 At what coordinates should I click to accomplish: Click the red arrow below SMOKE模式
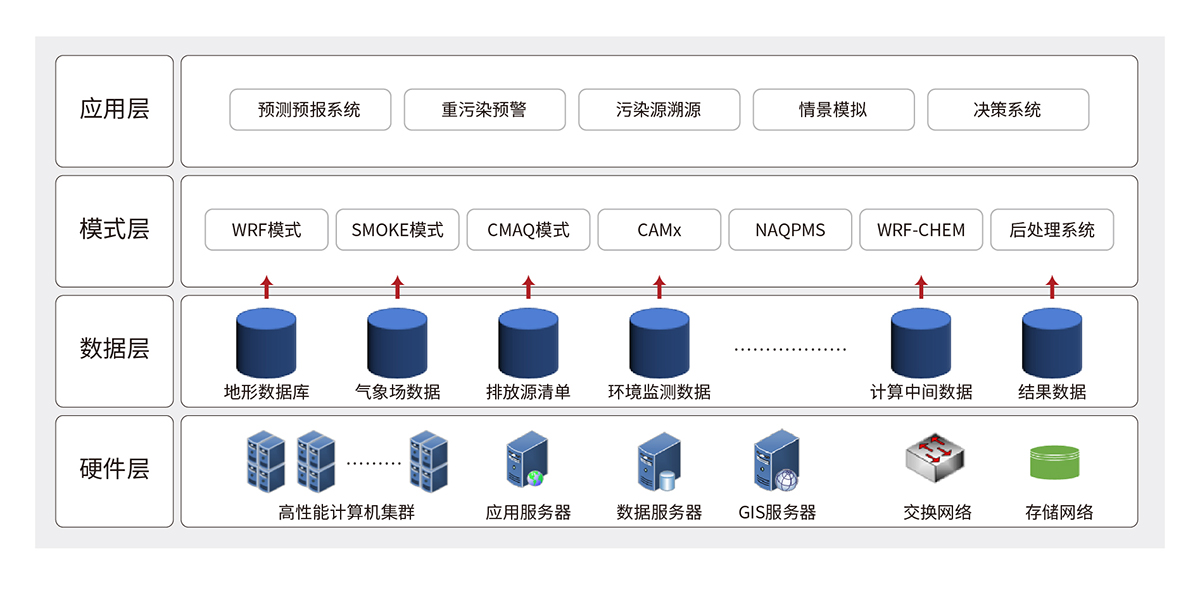[x=397, y=288]
